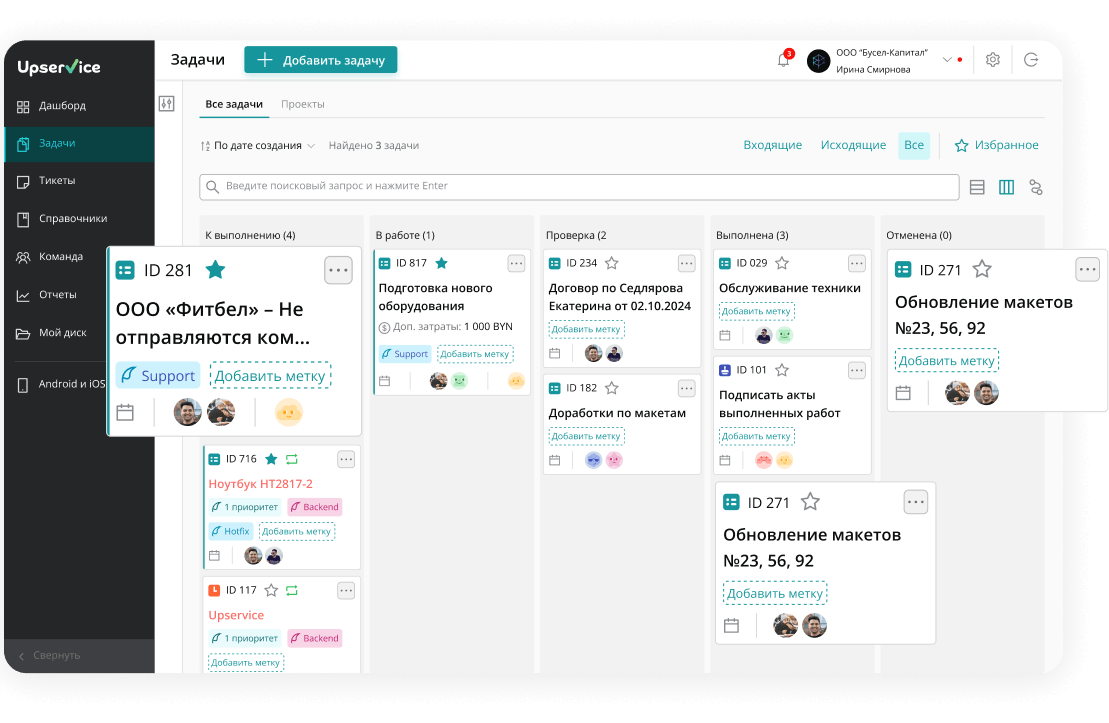The image size is (1109, 723).
Task: Switch to list view layout icon
Action: 977,187
